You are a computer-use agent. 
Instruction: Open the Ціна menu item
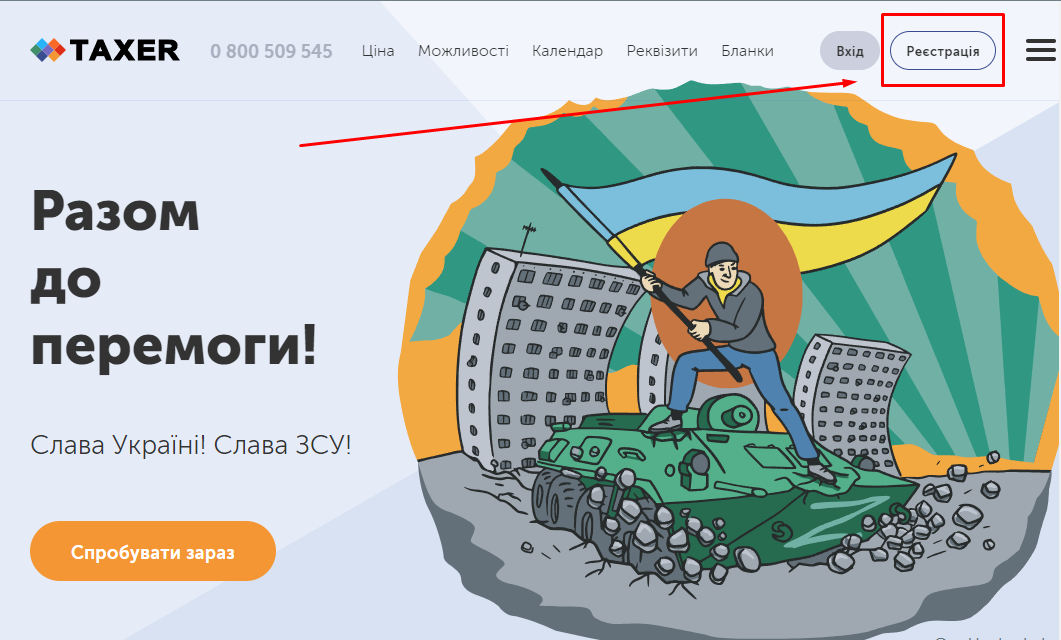378,51
